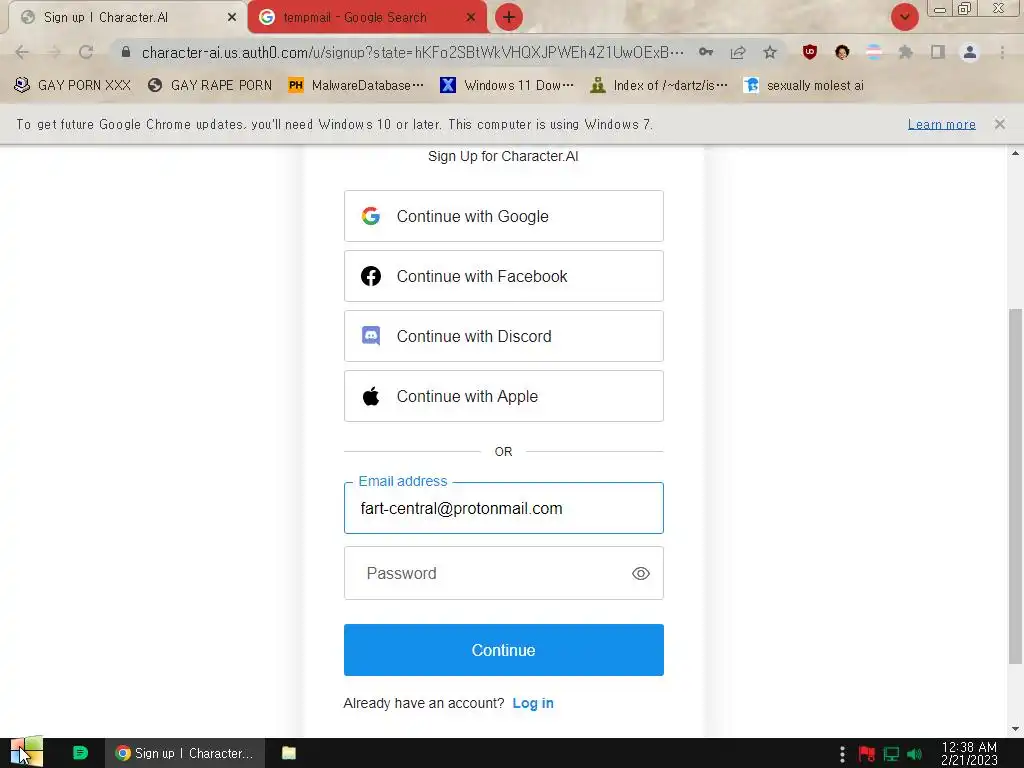Select Chrome Sign up taskbar item
The width and height of the screenshot is (1024, 768).
coord(185,753)
